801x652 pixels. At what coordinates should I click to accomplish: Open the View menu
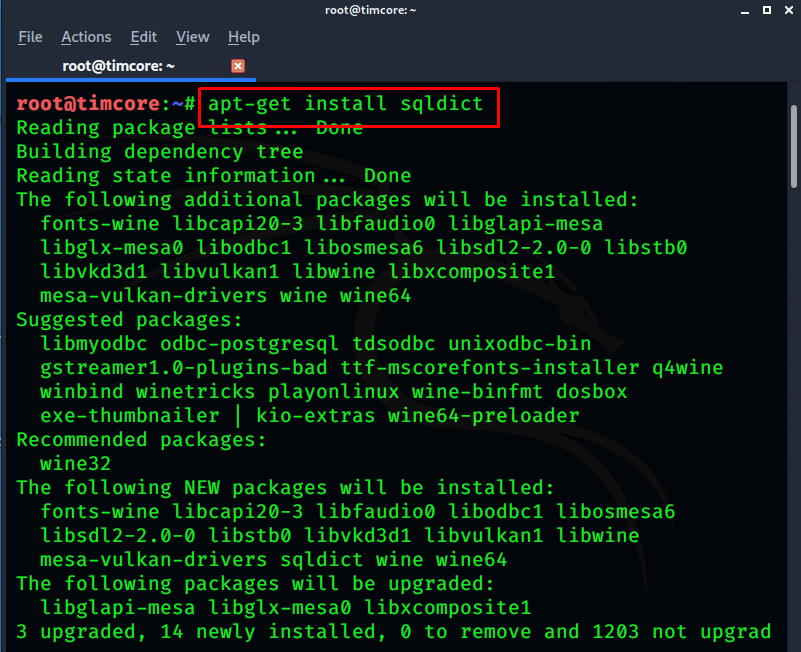click(x=193, y=37)
